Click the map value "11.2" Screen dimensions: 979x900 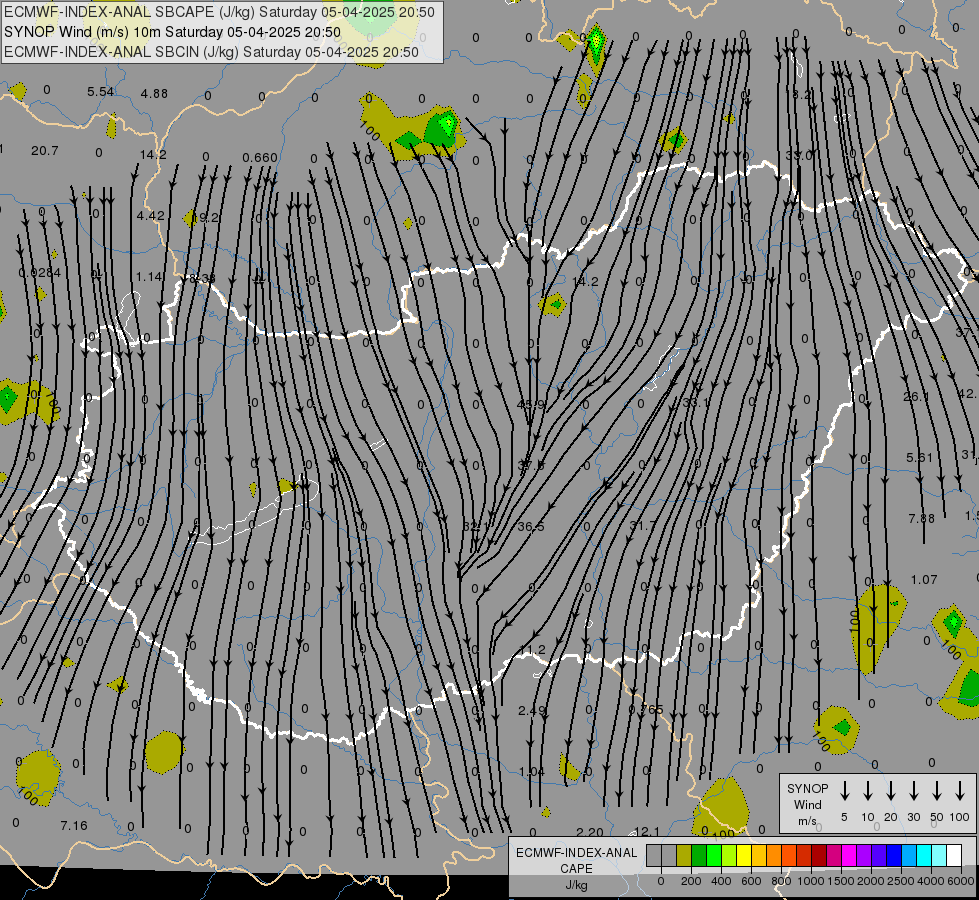click(532, 650)
